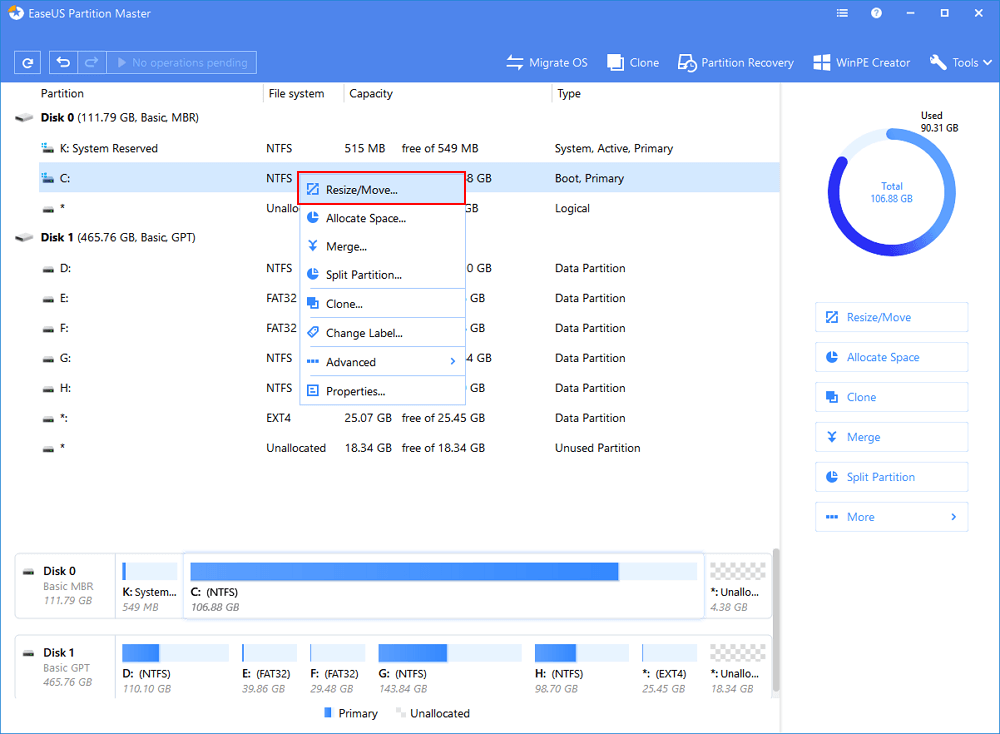Select EXT4 25.45 GB block in disk map

point(669,668)
